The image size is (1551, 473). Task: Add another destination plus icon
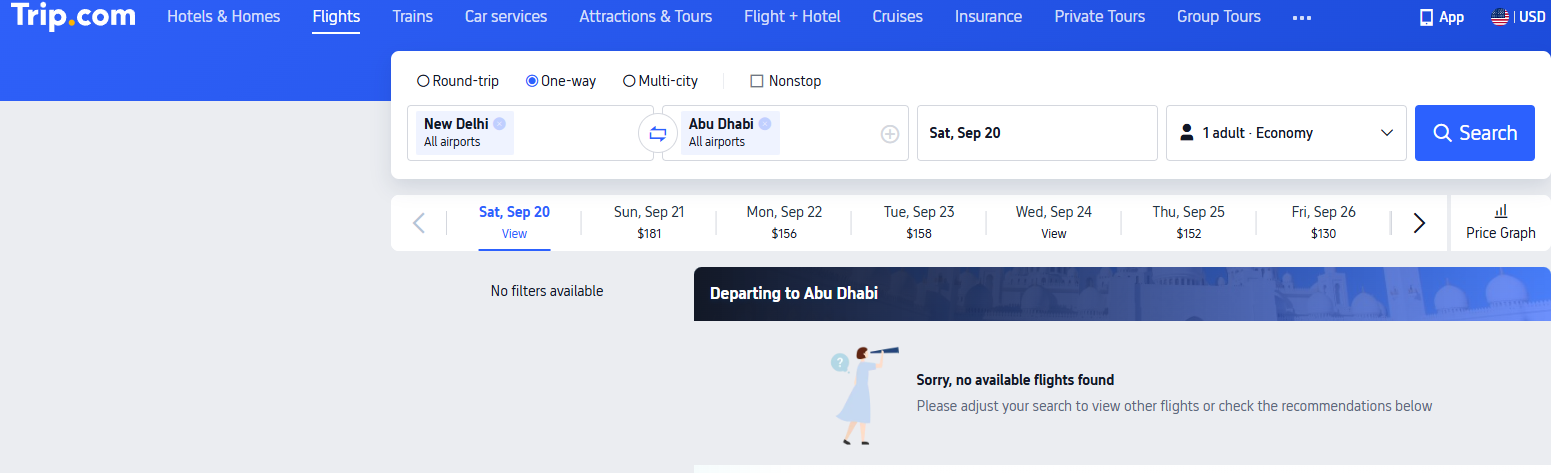pyautogui.click(x=890, y=134)
